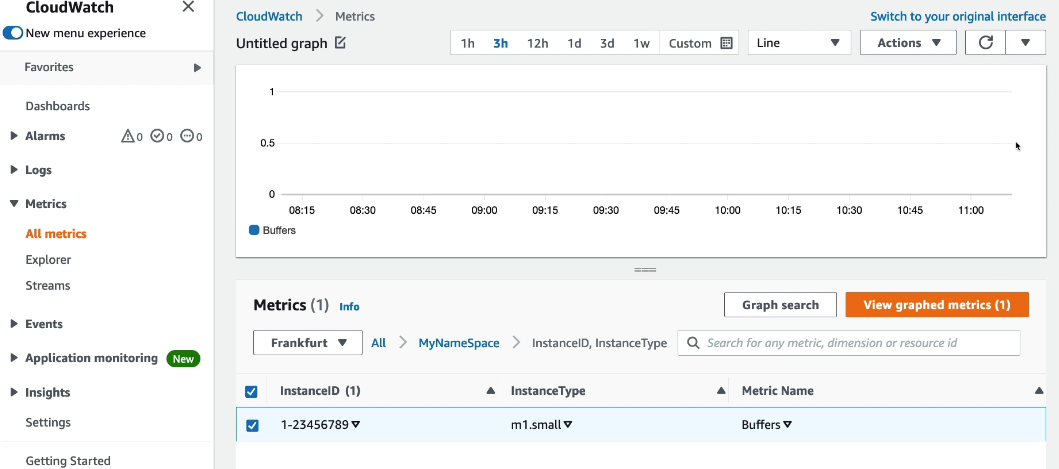Click the OK alarms checkmark icon

(157, 137)
